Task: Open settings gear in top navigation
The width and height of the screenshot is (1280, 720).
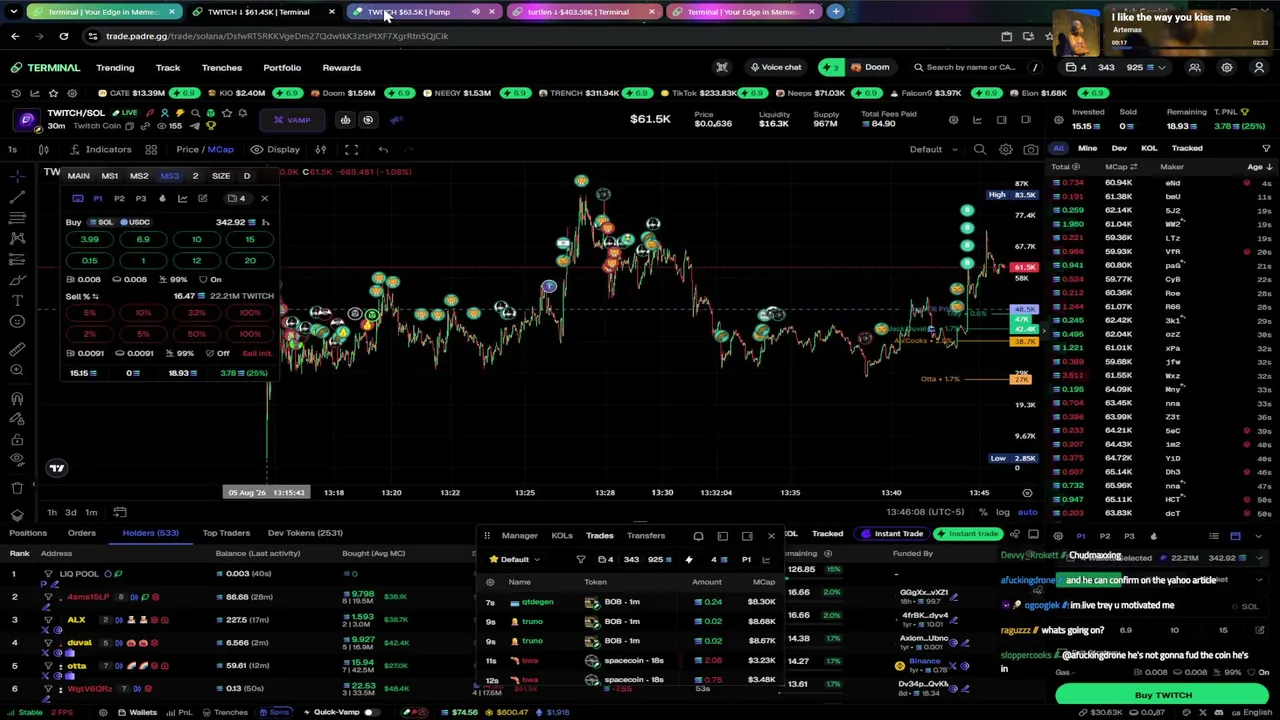Action: pyautogui.click(x=1227, y=67)
